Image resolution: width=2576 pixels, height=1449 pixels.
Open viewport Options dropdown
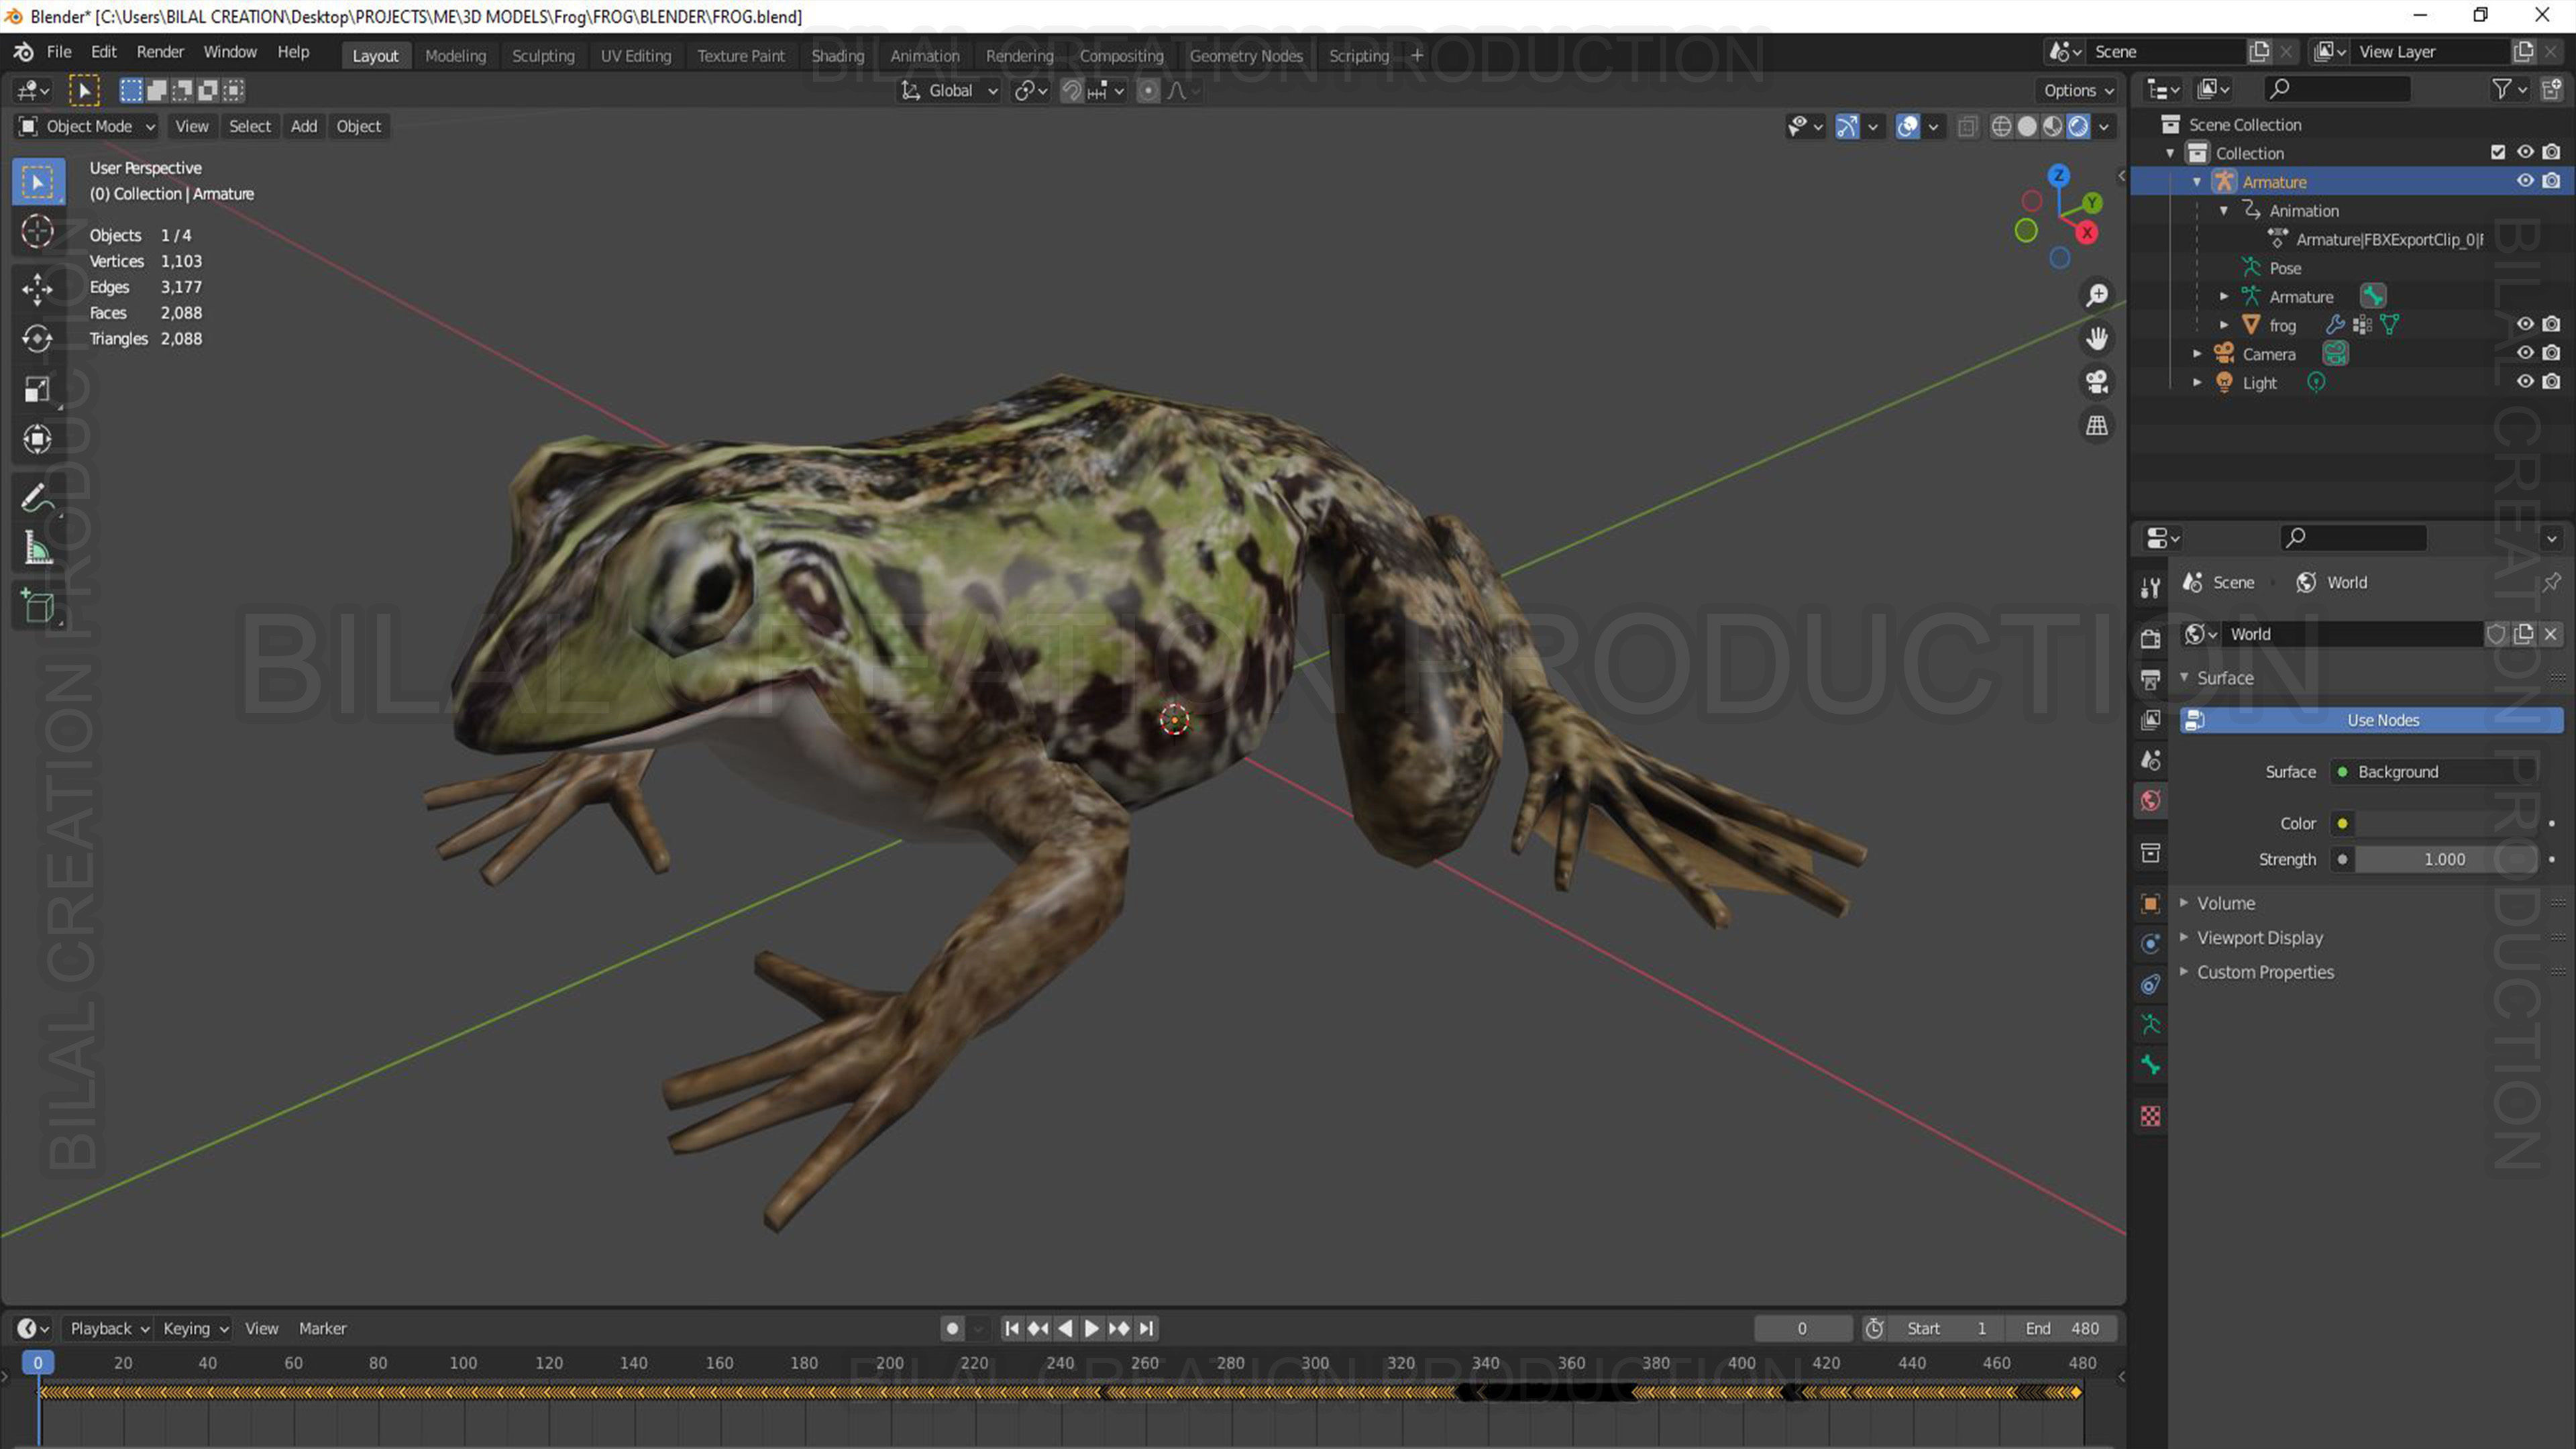pos(2078,91)
